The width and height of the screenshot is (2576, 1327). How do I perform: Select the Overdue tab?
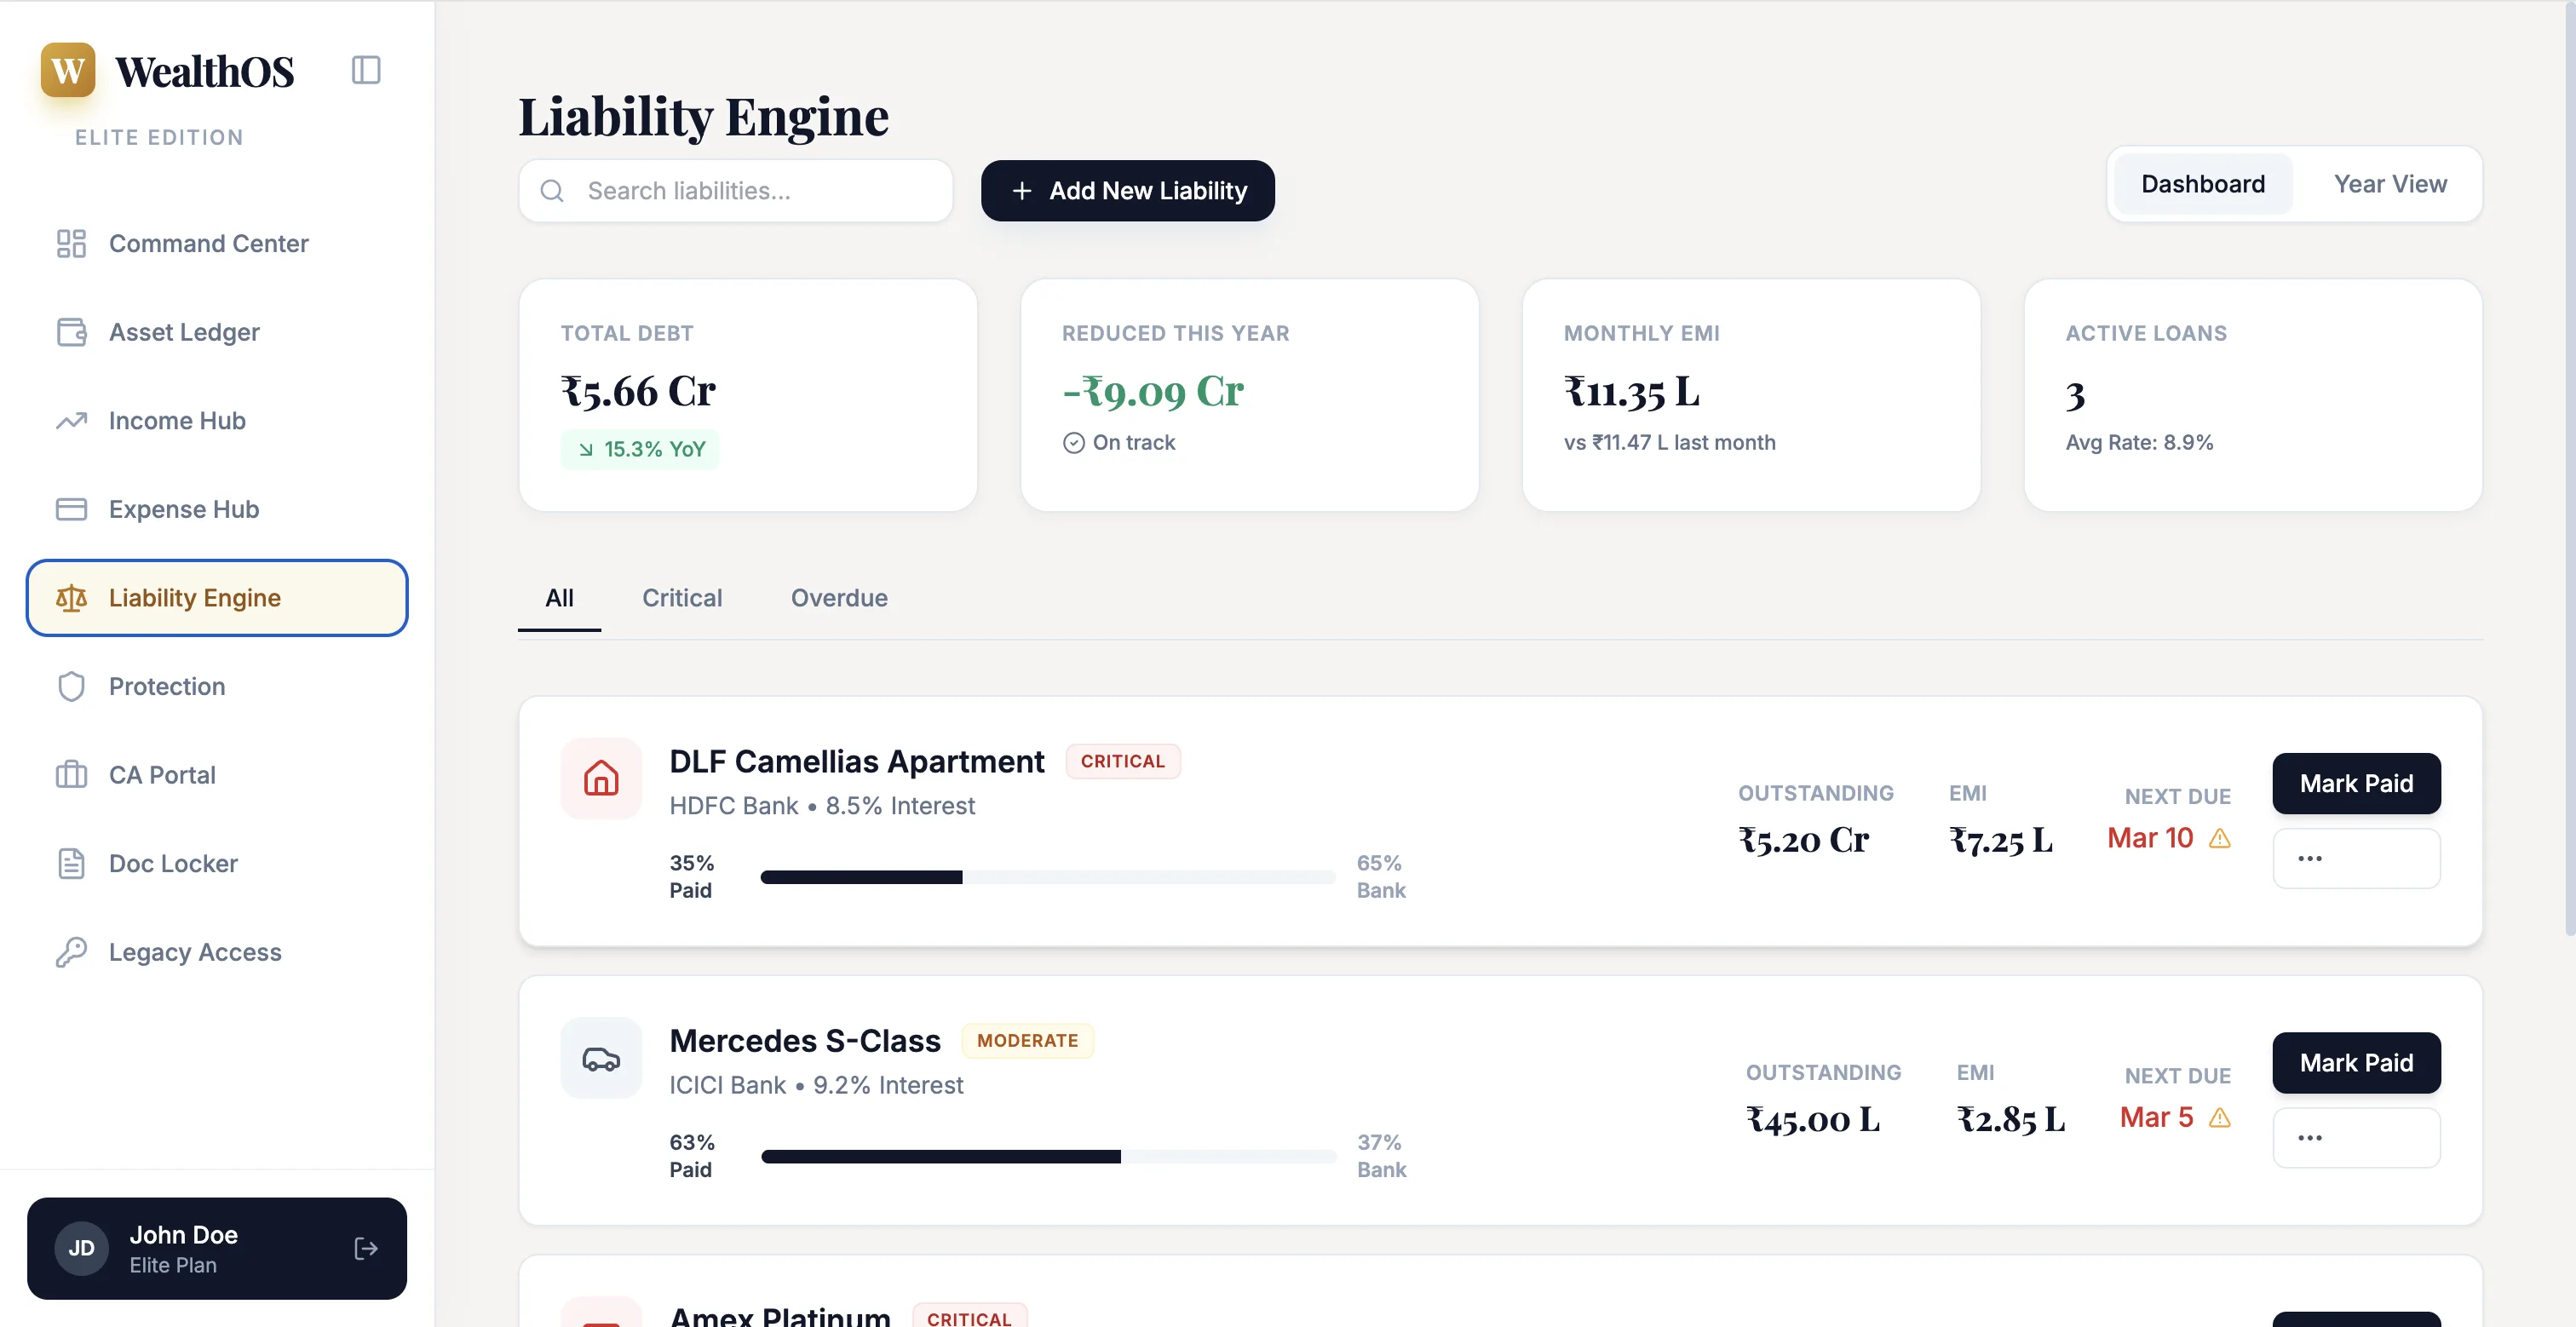click(839, 598)
